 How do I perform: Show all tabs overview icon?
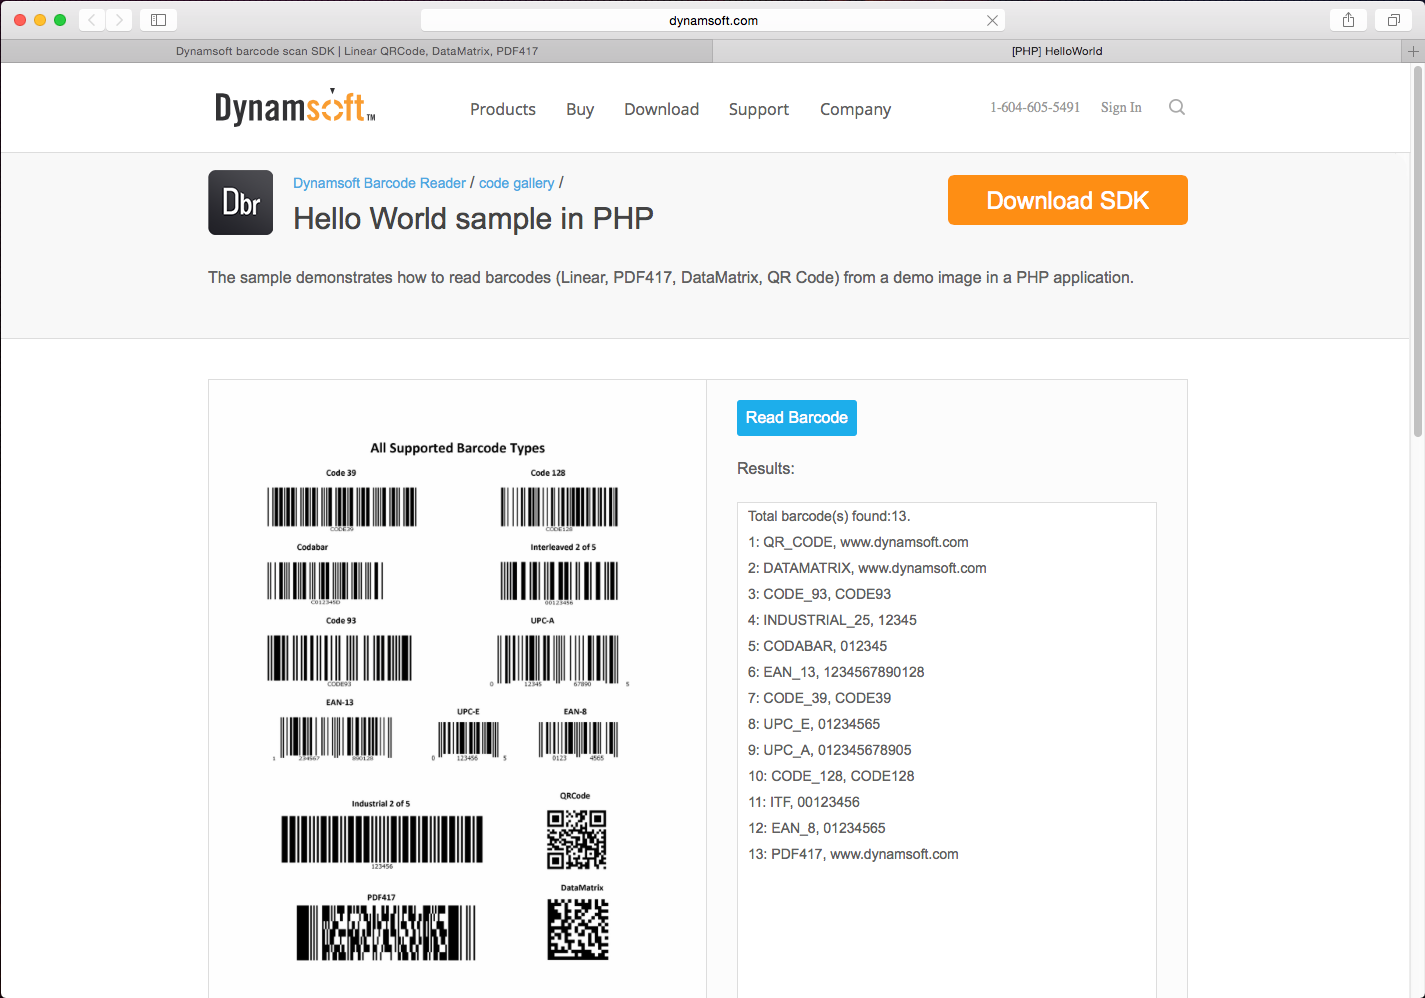1393,20
